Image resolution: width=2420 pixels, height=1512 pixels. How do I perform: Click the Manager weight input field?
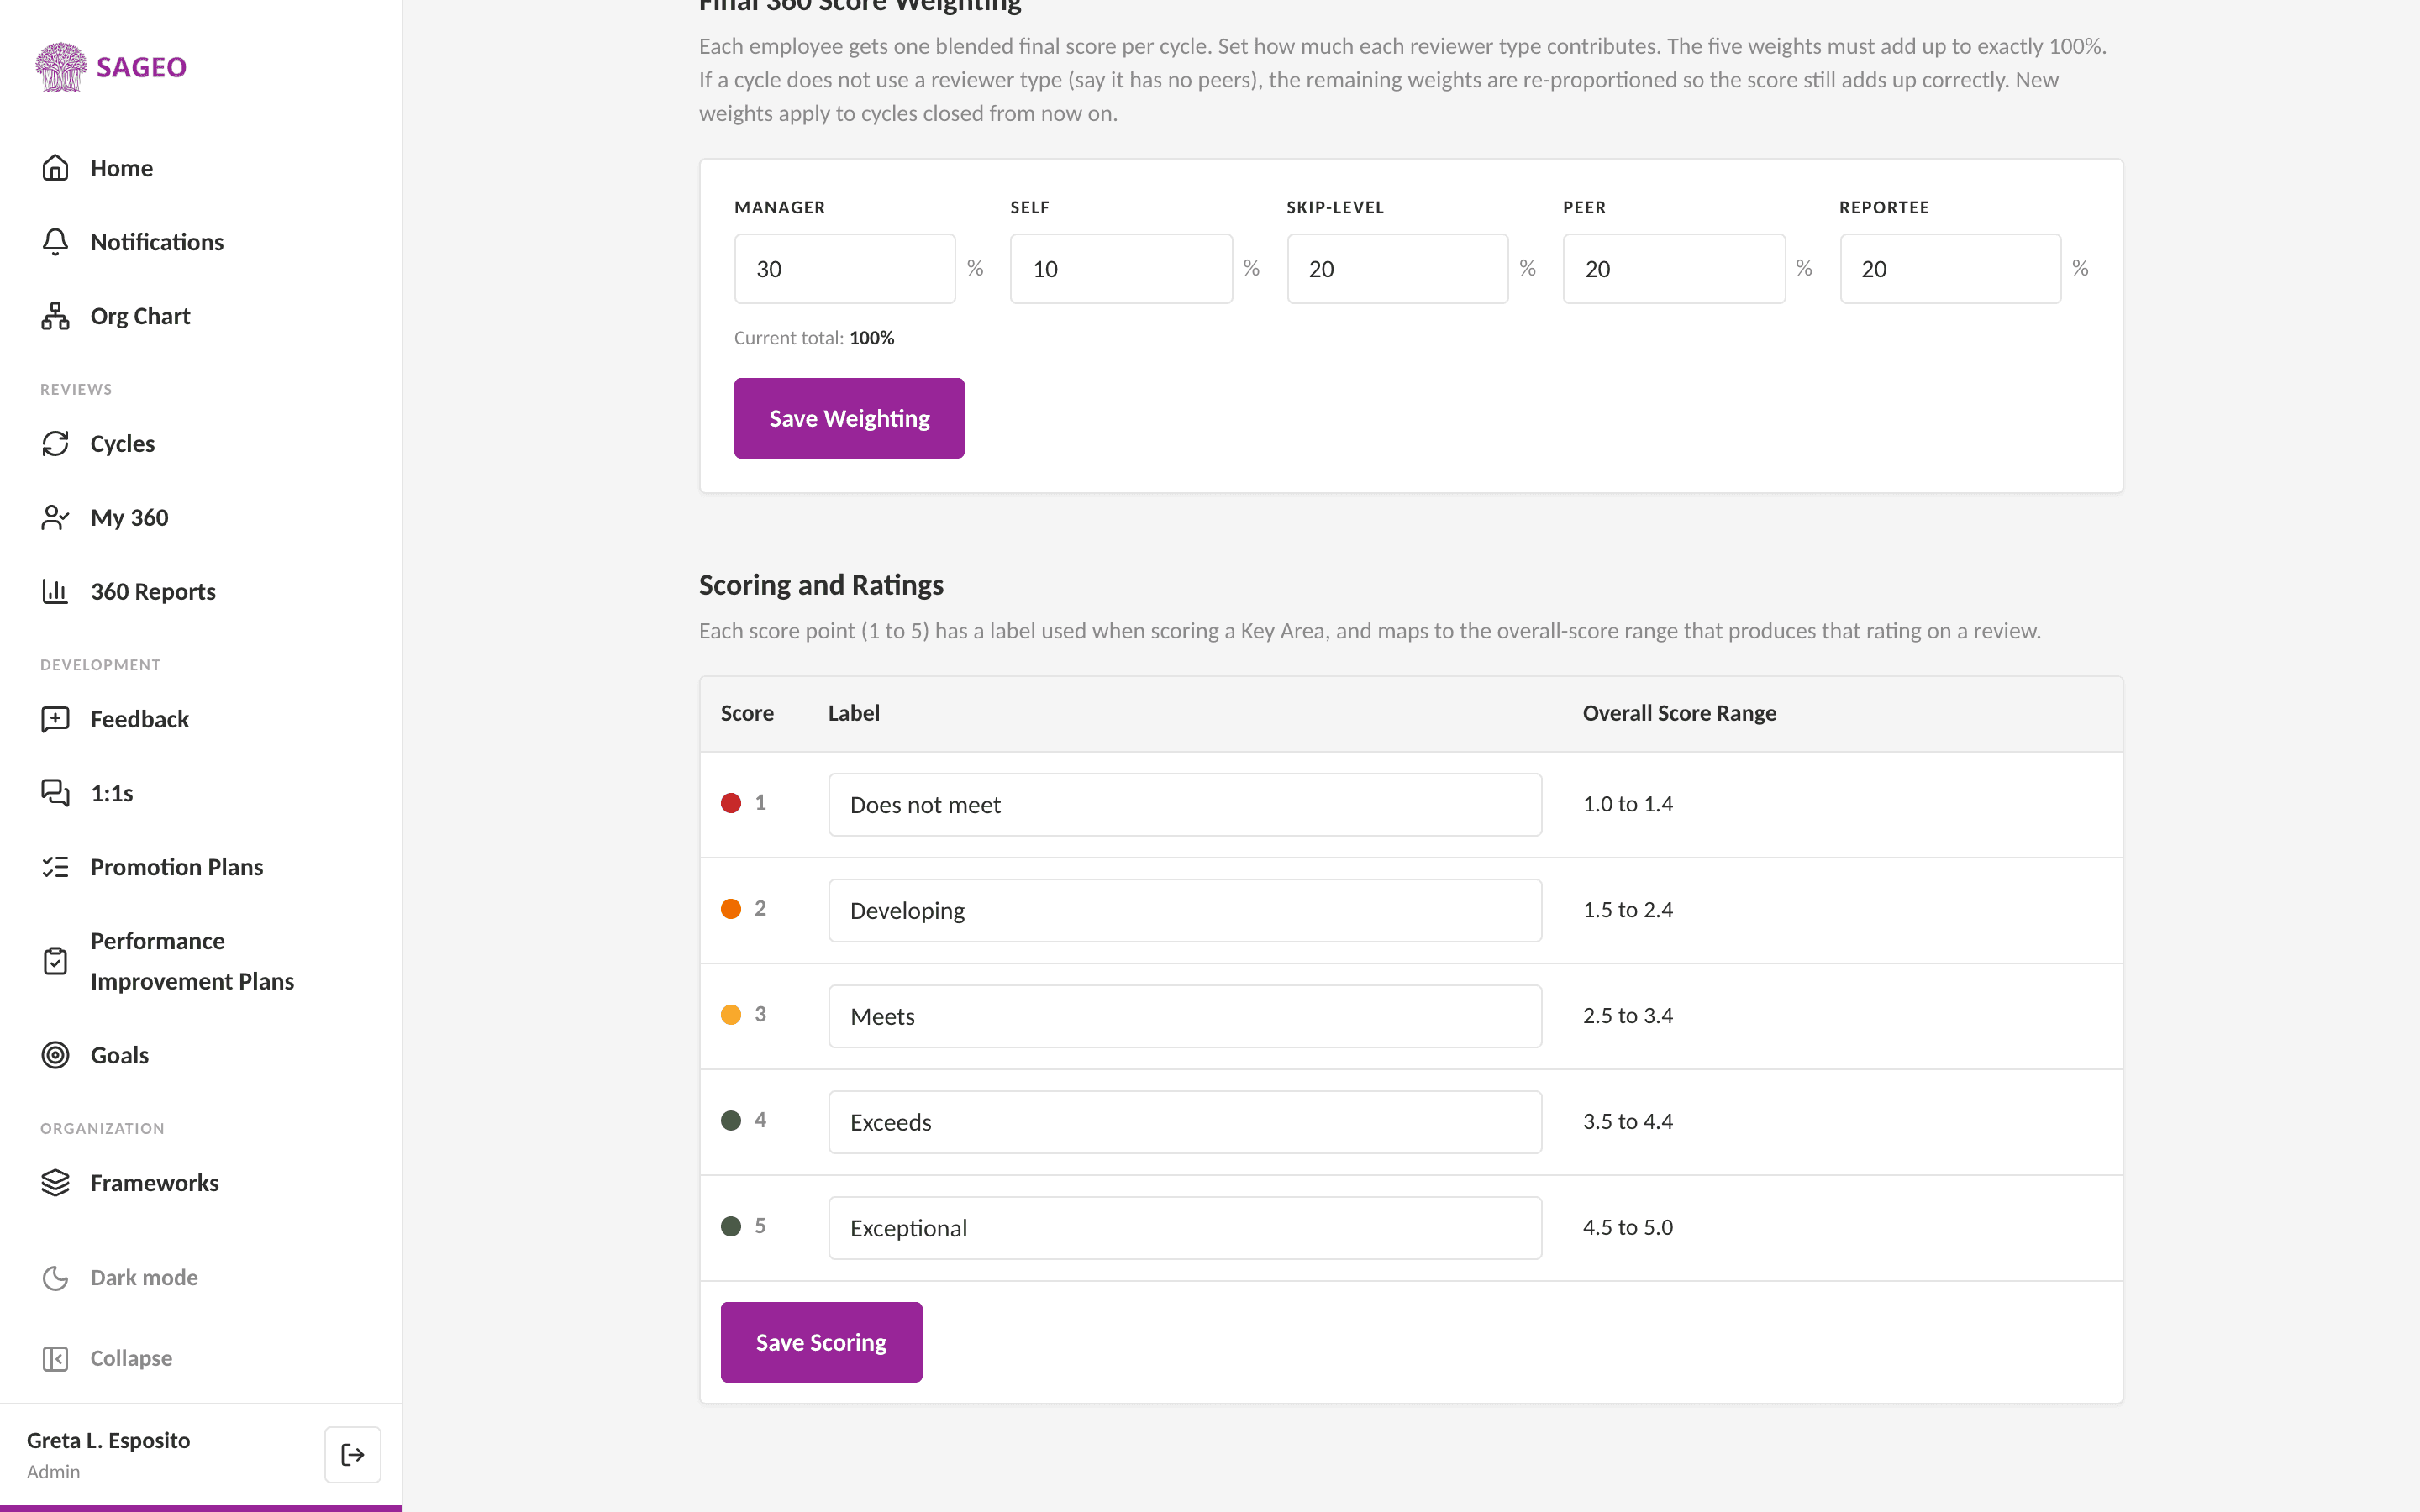(845, 269)
